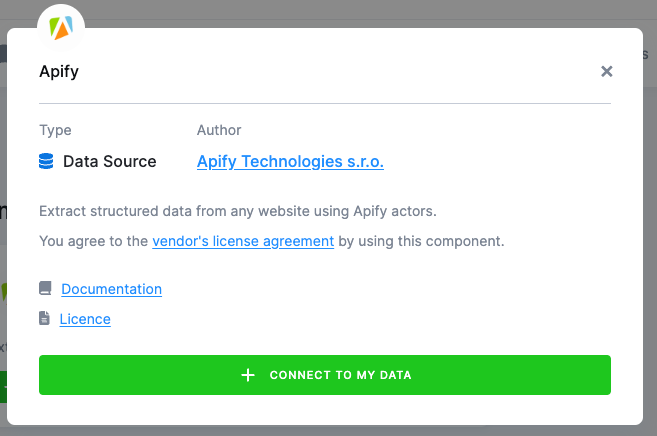Click the Author column label
The height and width of the screenshot is (436, 657).
coord(219,130)
